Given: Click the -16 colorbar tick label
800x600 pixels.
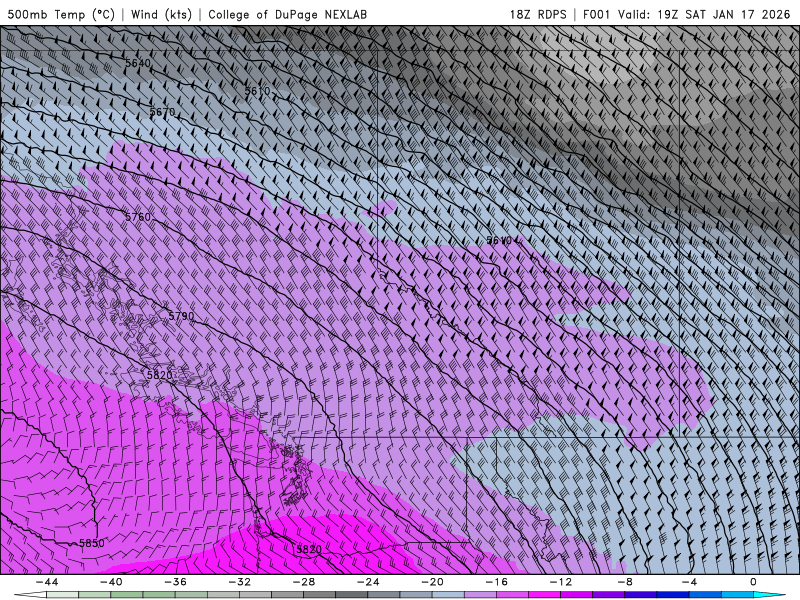Looking at the screenshot, I should (497, 582).
